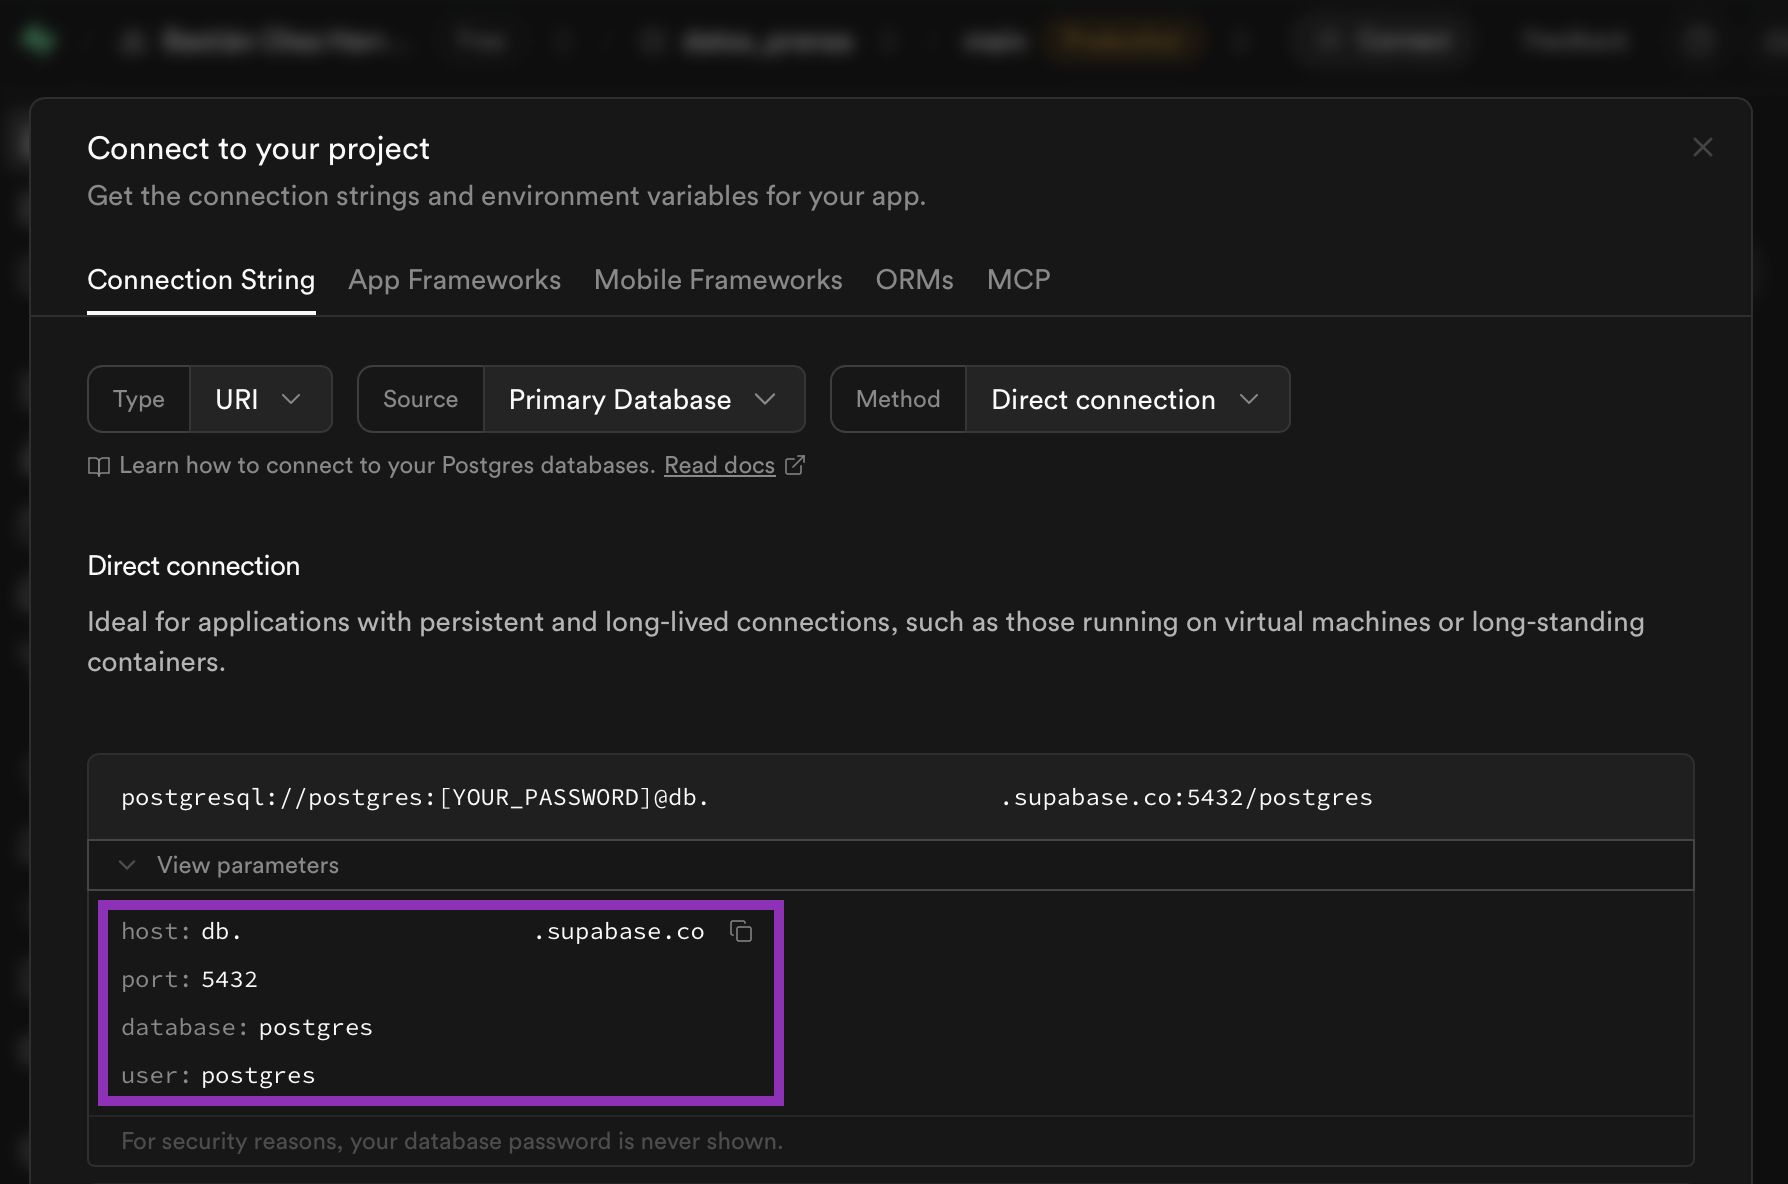Close the Connect to your project dialog
The image size is (1788, 1184).
pos(1702,148)
